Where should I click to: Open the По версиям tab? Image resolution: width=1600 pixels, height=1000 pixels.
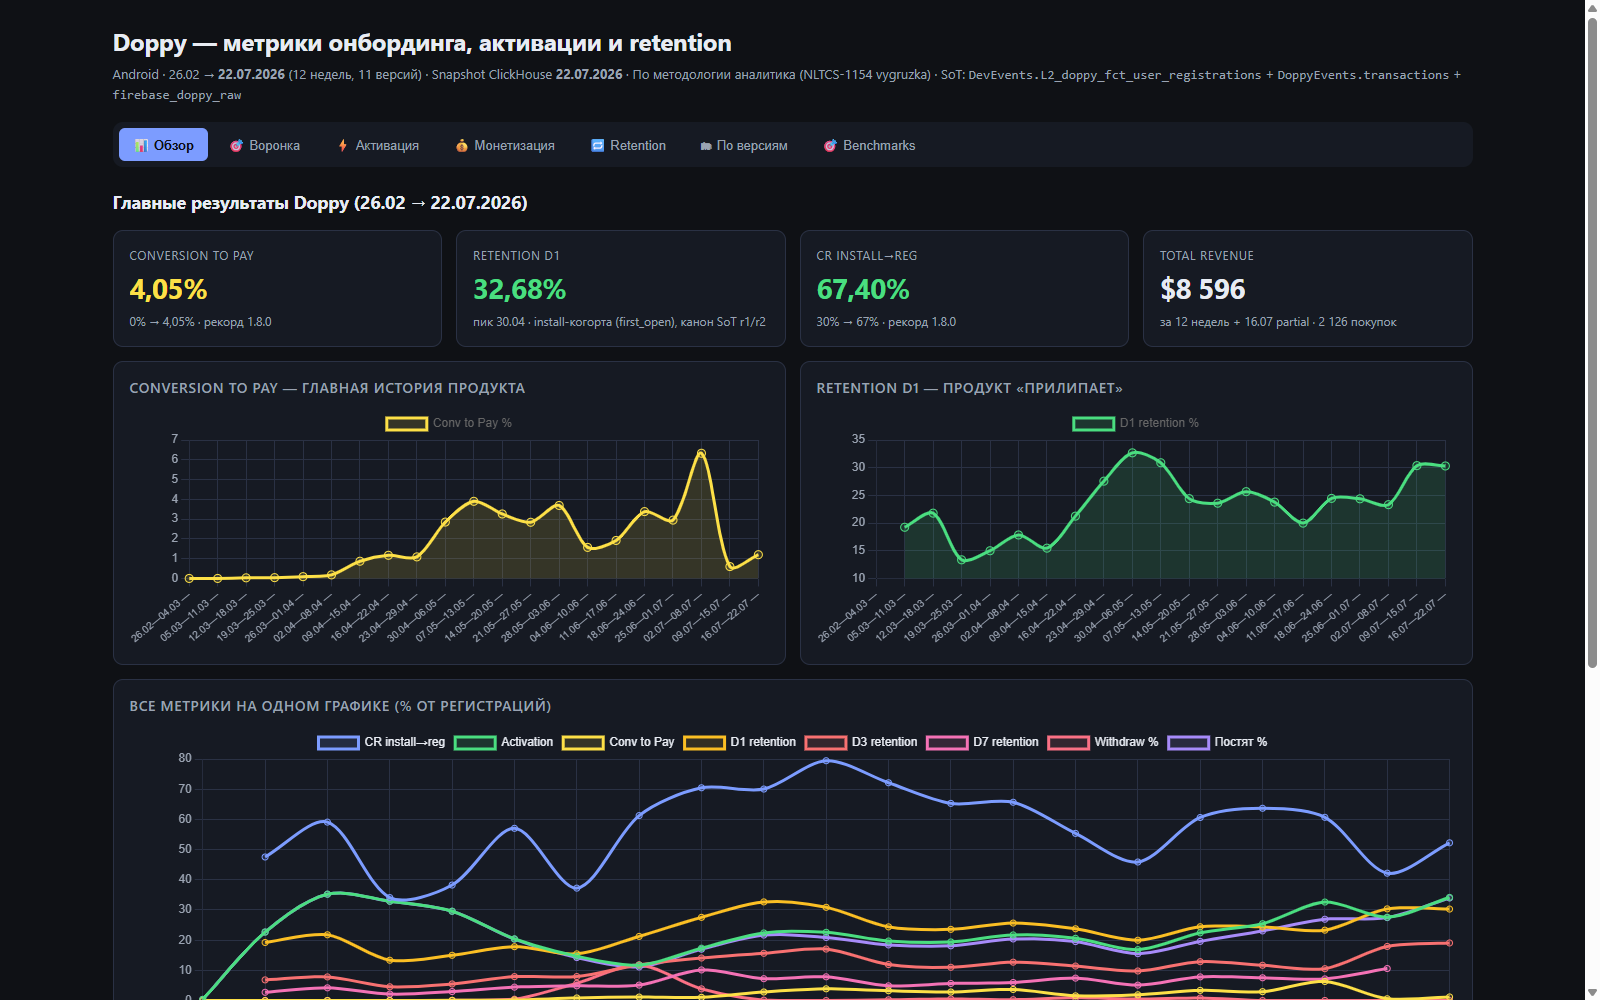[x=743, y=145]
